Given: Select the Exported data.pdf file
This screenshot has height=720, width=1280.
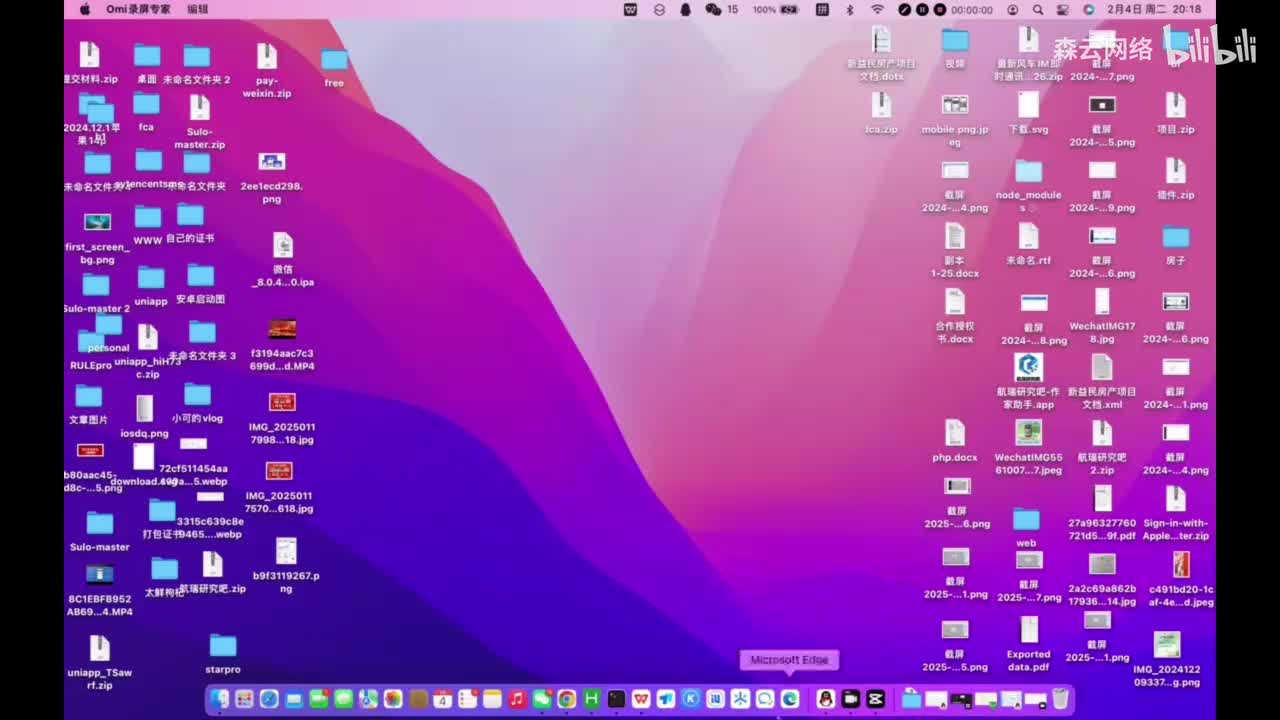Looking at the screenshot, I should 1028,644.
